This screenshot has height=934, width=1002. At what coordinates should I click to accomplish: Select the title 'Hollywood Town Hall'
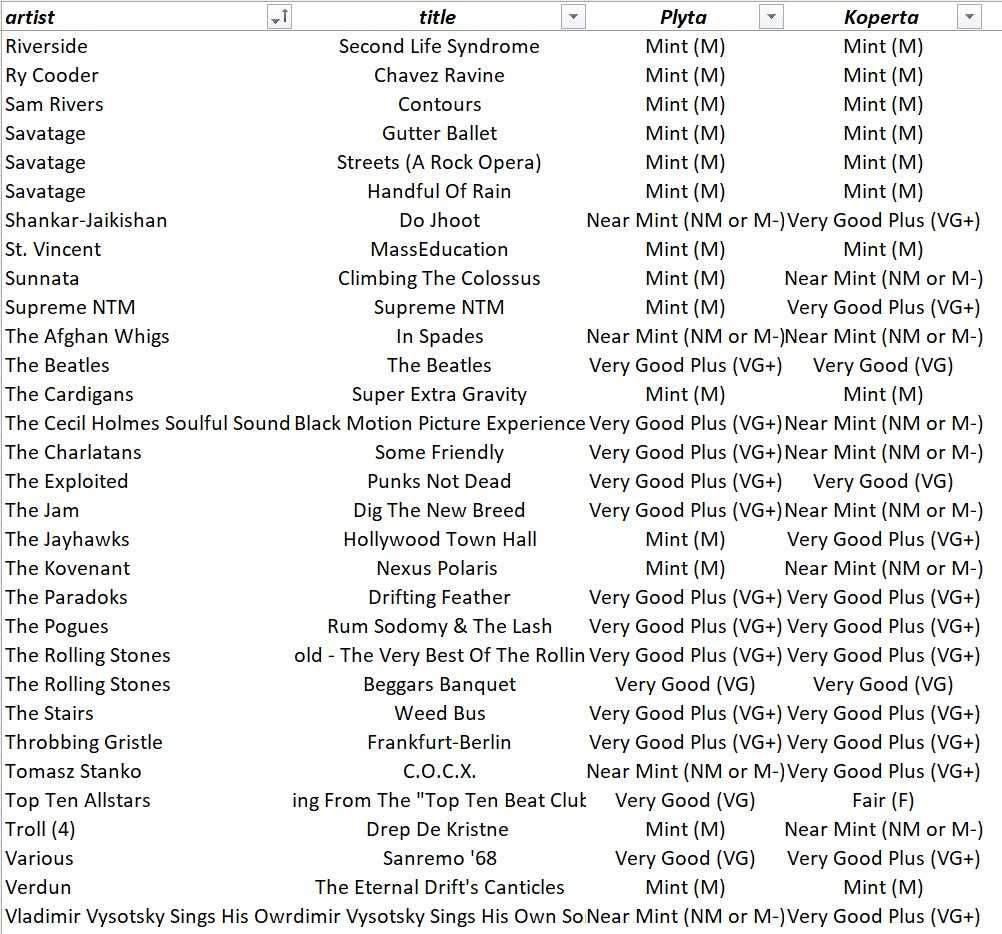click(440, 539)
